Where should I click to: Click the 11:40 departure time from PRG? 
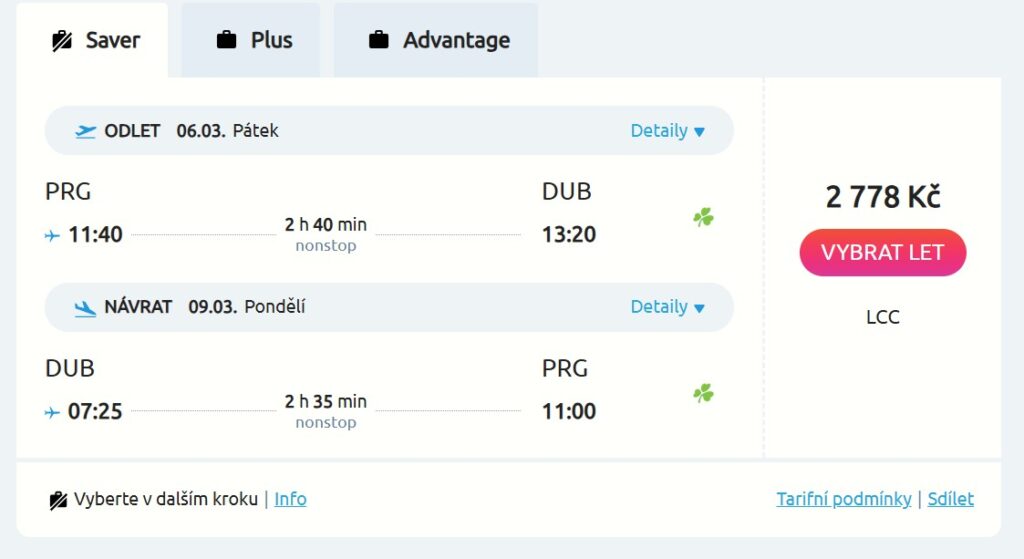pos(95,235)
